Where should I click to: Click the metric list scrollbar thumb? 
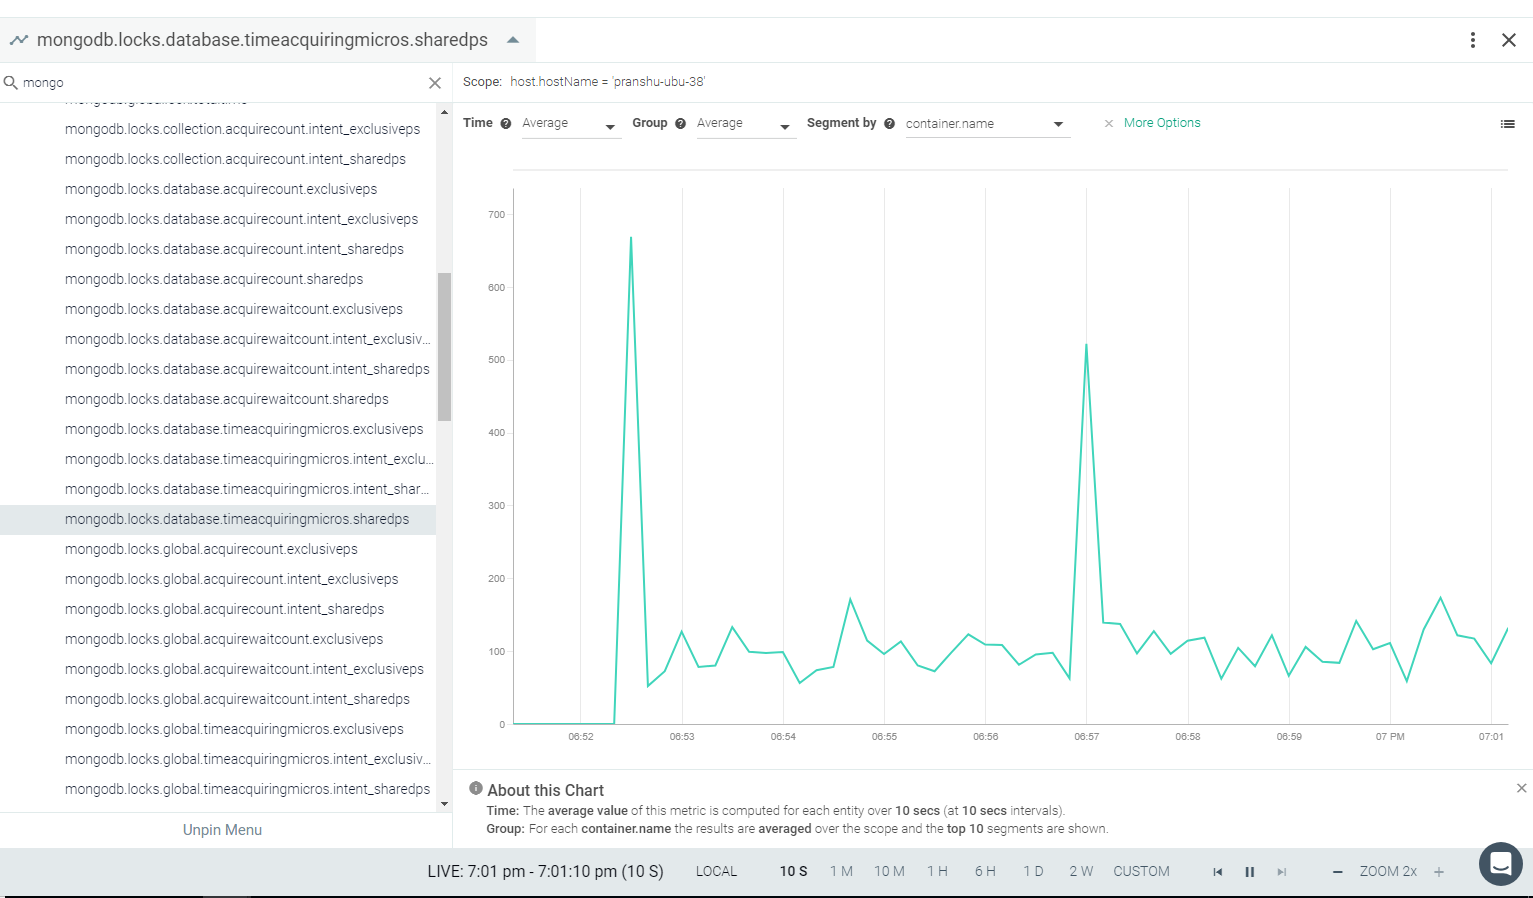pyautogui.click(x=444, y=347)
